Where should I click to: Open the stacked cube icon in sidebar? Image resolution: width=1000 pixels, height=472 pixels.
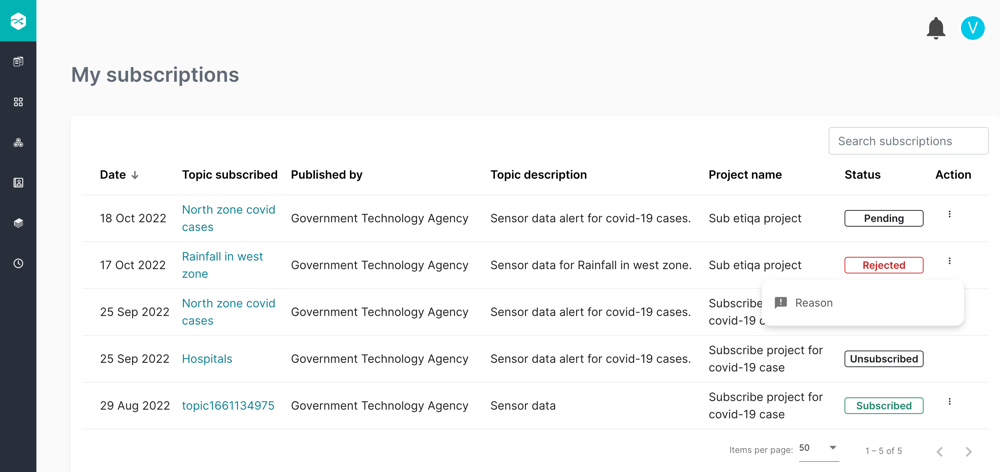(18, 223)
